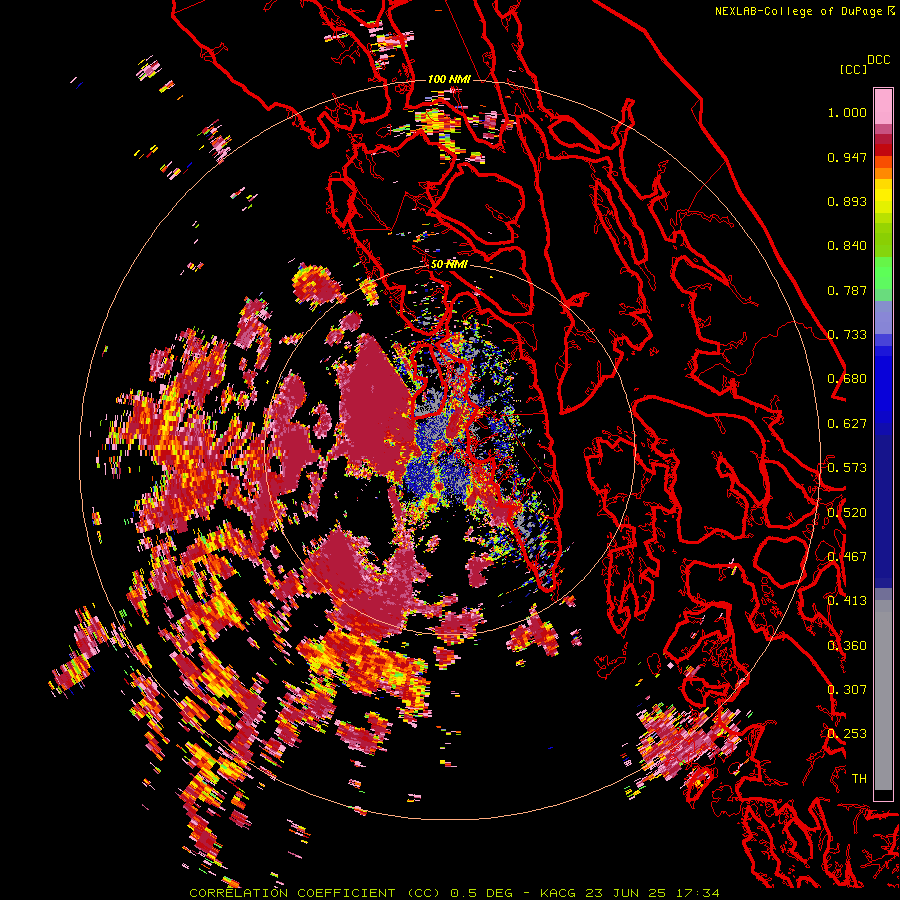Click the 0.680 scale value
The height and width of the screenshot is (900, 900).
(847, 379)
